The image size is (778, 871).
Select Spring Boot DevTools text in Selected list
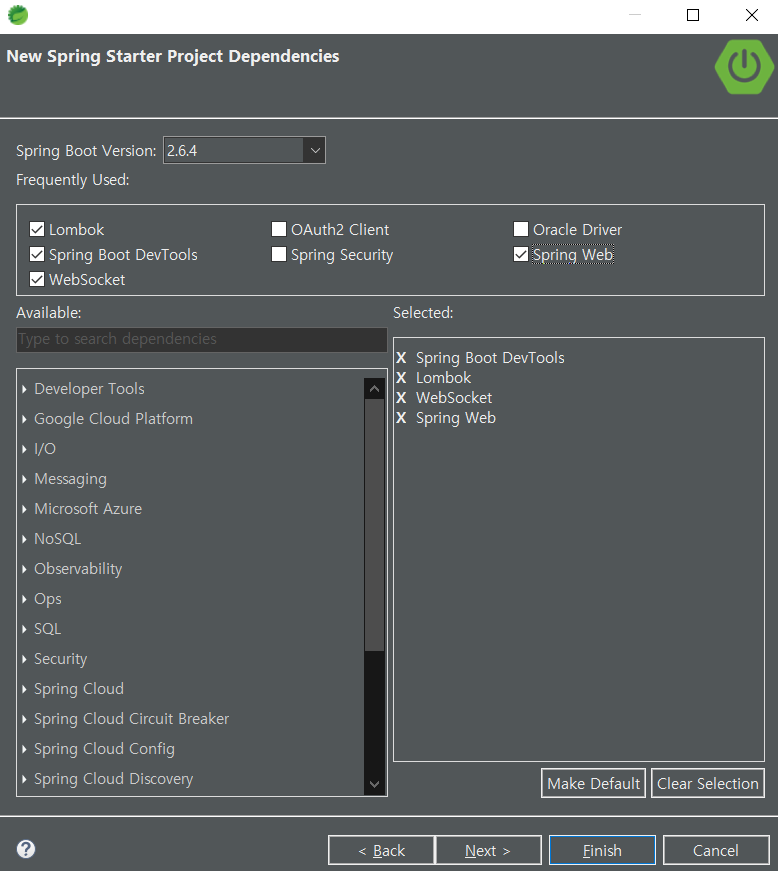490,358
